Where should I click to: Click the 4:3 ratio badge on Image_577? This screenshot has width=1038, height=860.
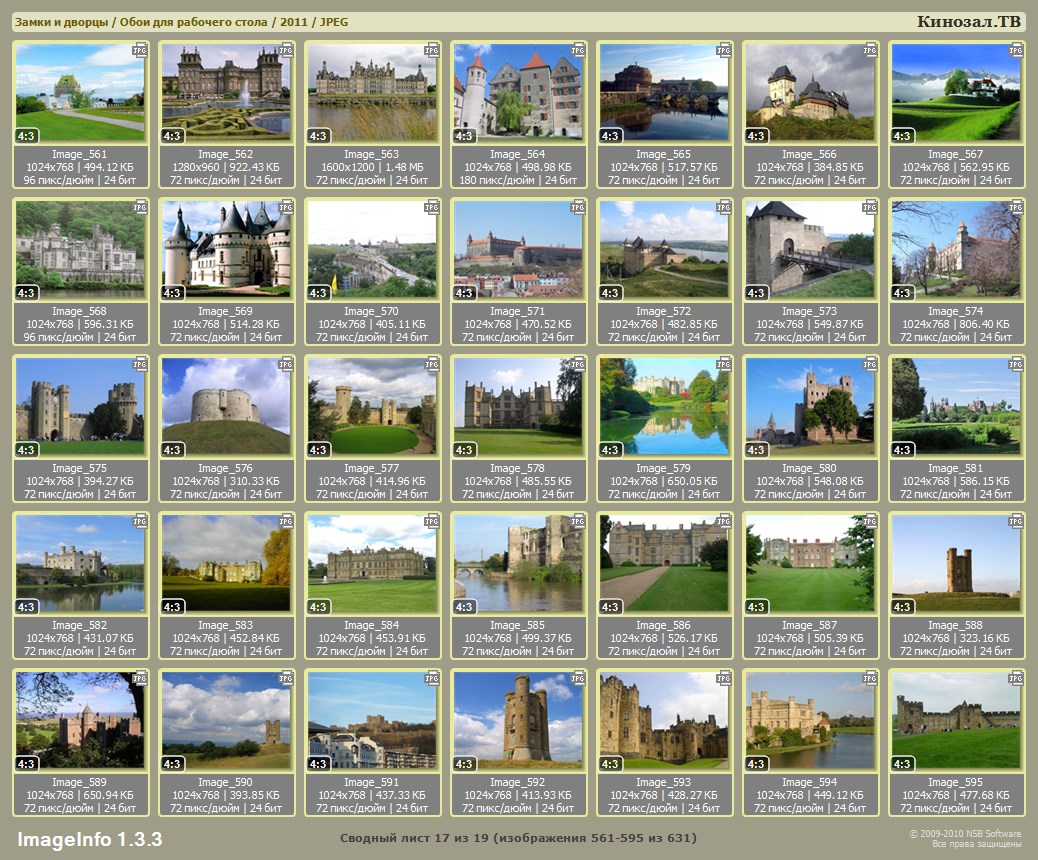click(318, 450)
